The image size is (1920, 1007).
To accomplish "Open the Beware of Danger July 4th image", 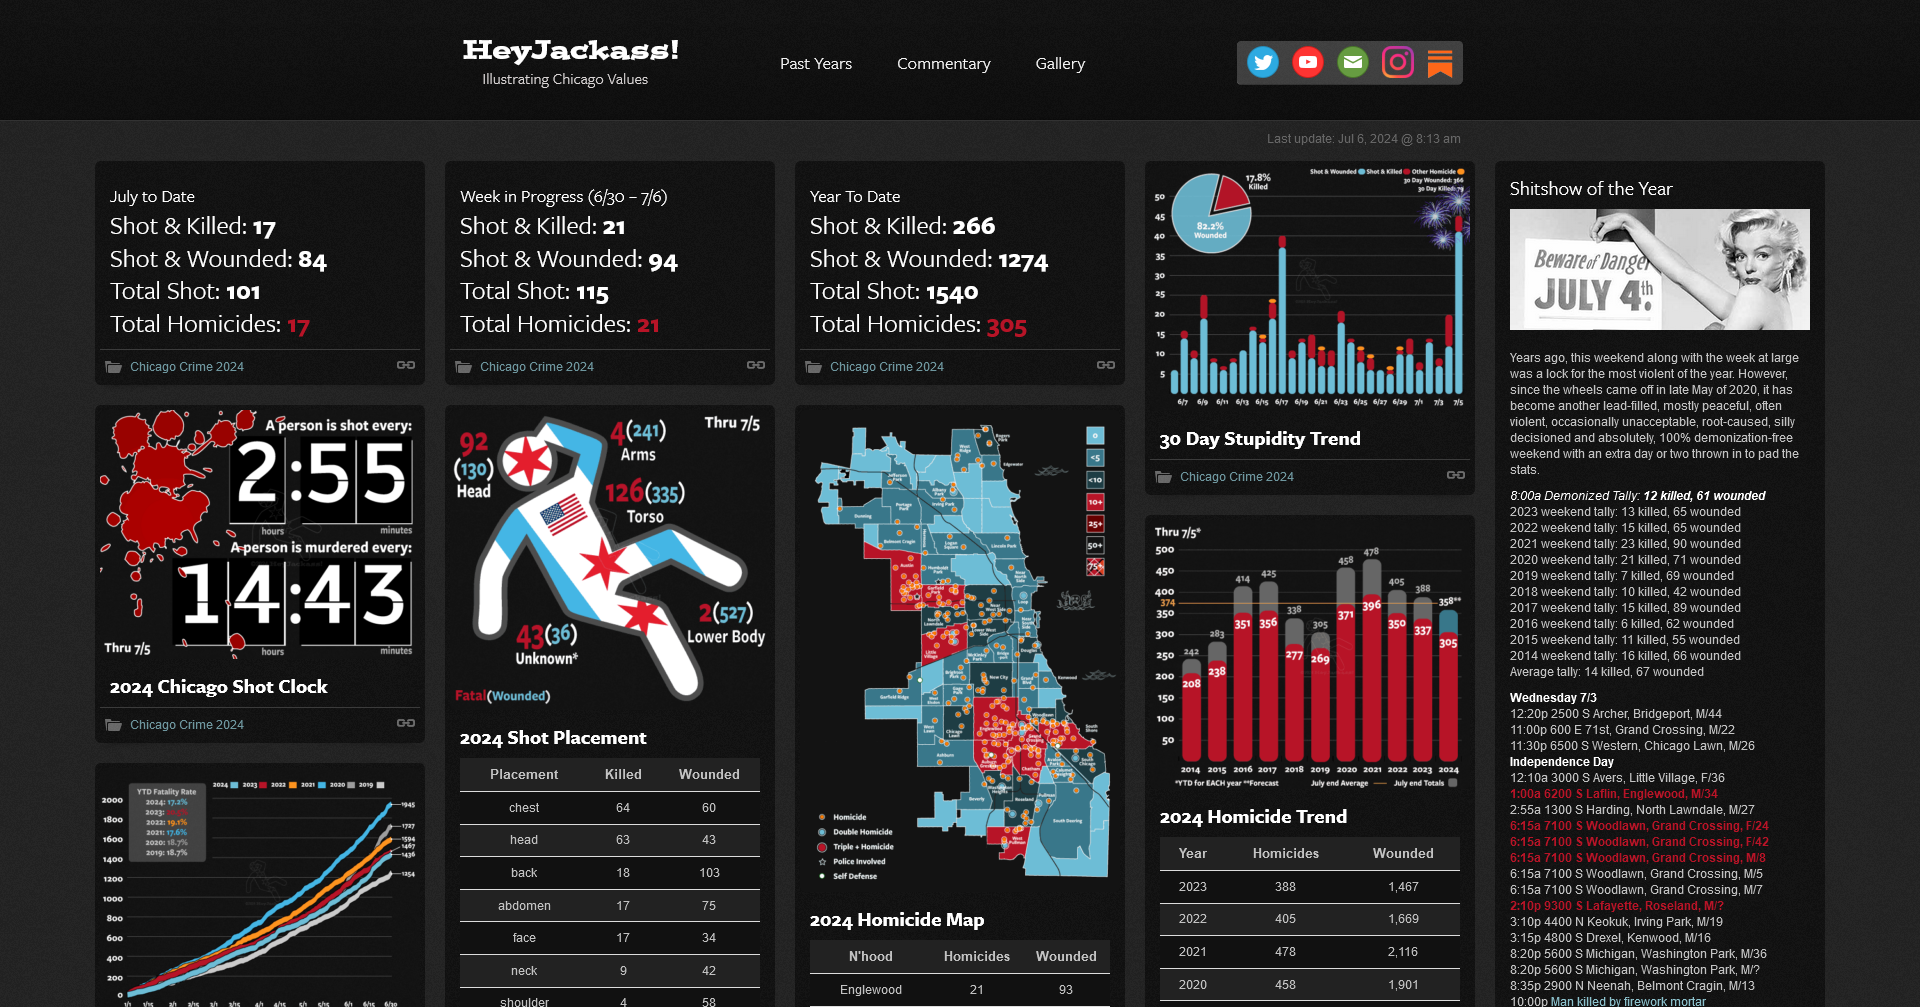I will (1660, 269).
